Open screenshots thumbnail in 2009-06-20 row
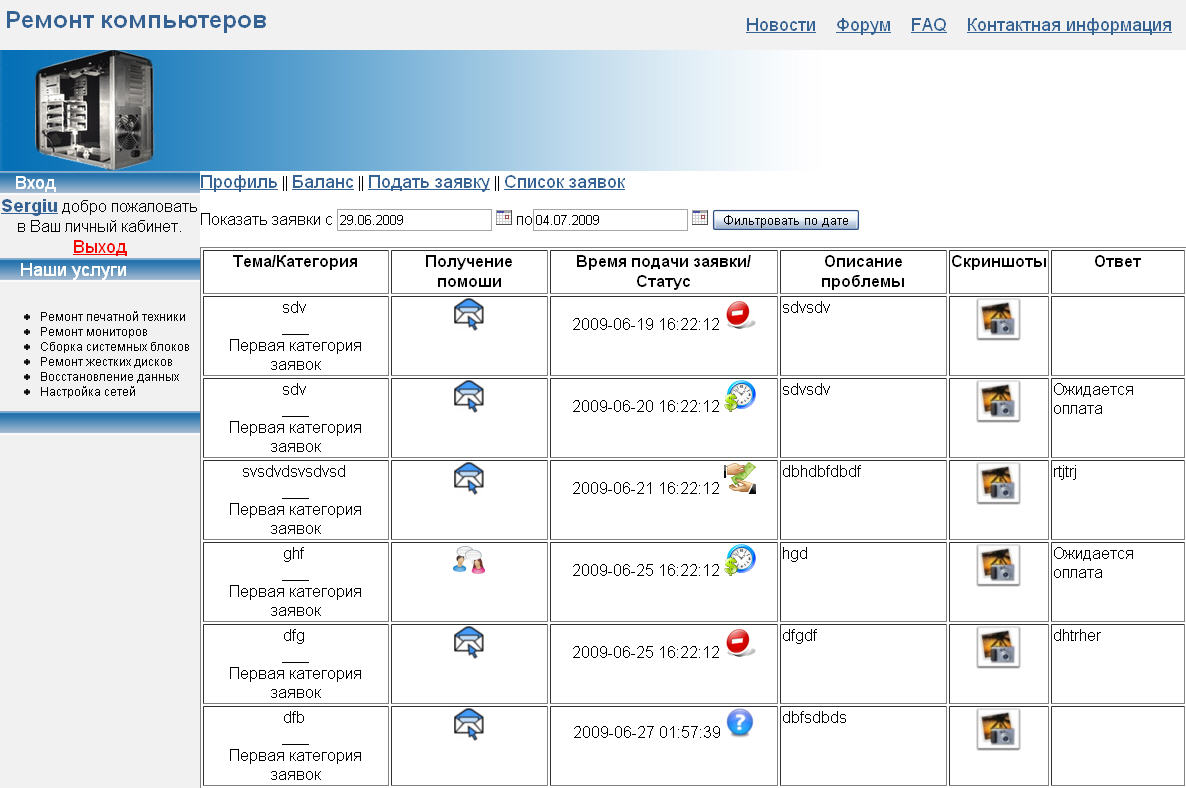The image size is (1186, 788). [998, 401]
